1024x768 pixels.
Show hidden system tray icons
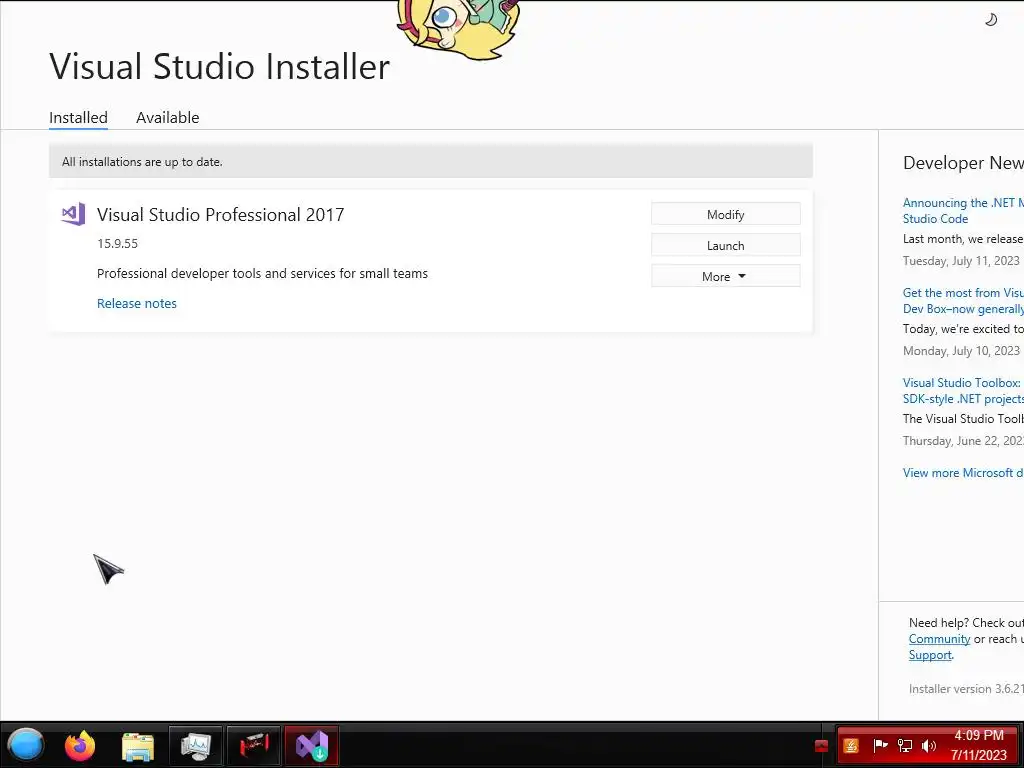822,746
